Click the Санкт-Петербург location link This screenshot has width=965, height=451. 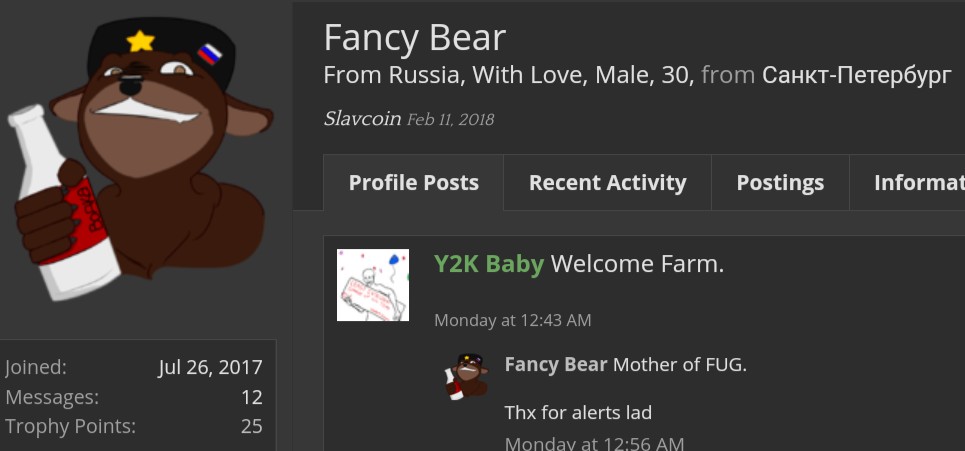[x=857, y=75]
